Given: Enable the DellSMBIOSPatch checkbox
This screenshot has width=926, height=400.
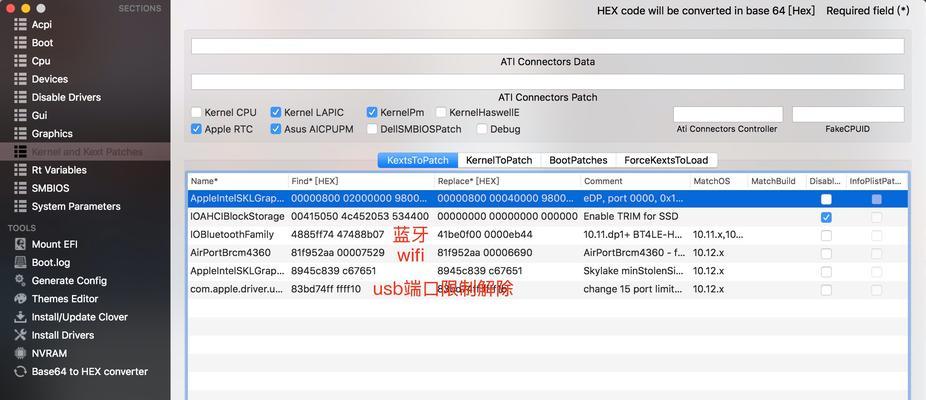Looking at the screenshot, I should pos(371,129).
